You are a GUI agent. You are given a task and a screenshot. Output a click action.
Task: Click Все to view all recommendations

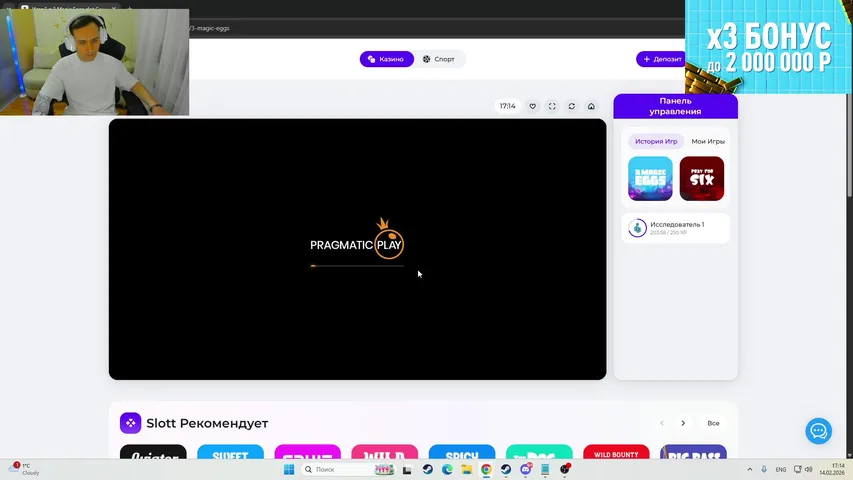[x=713, y=423]
